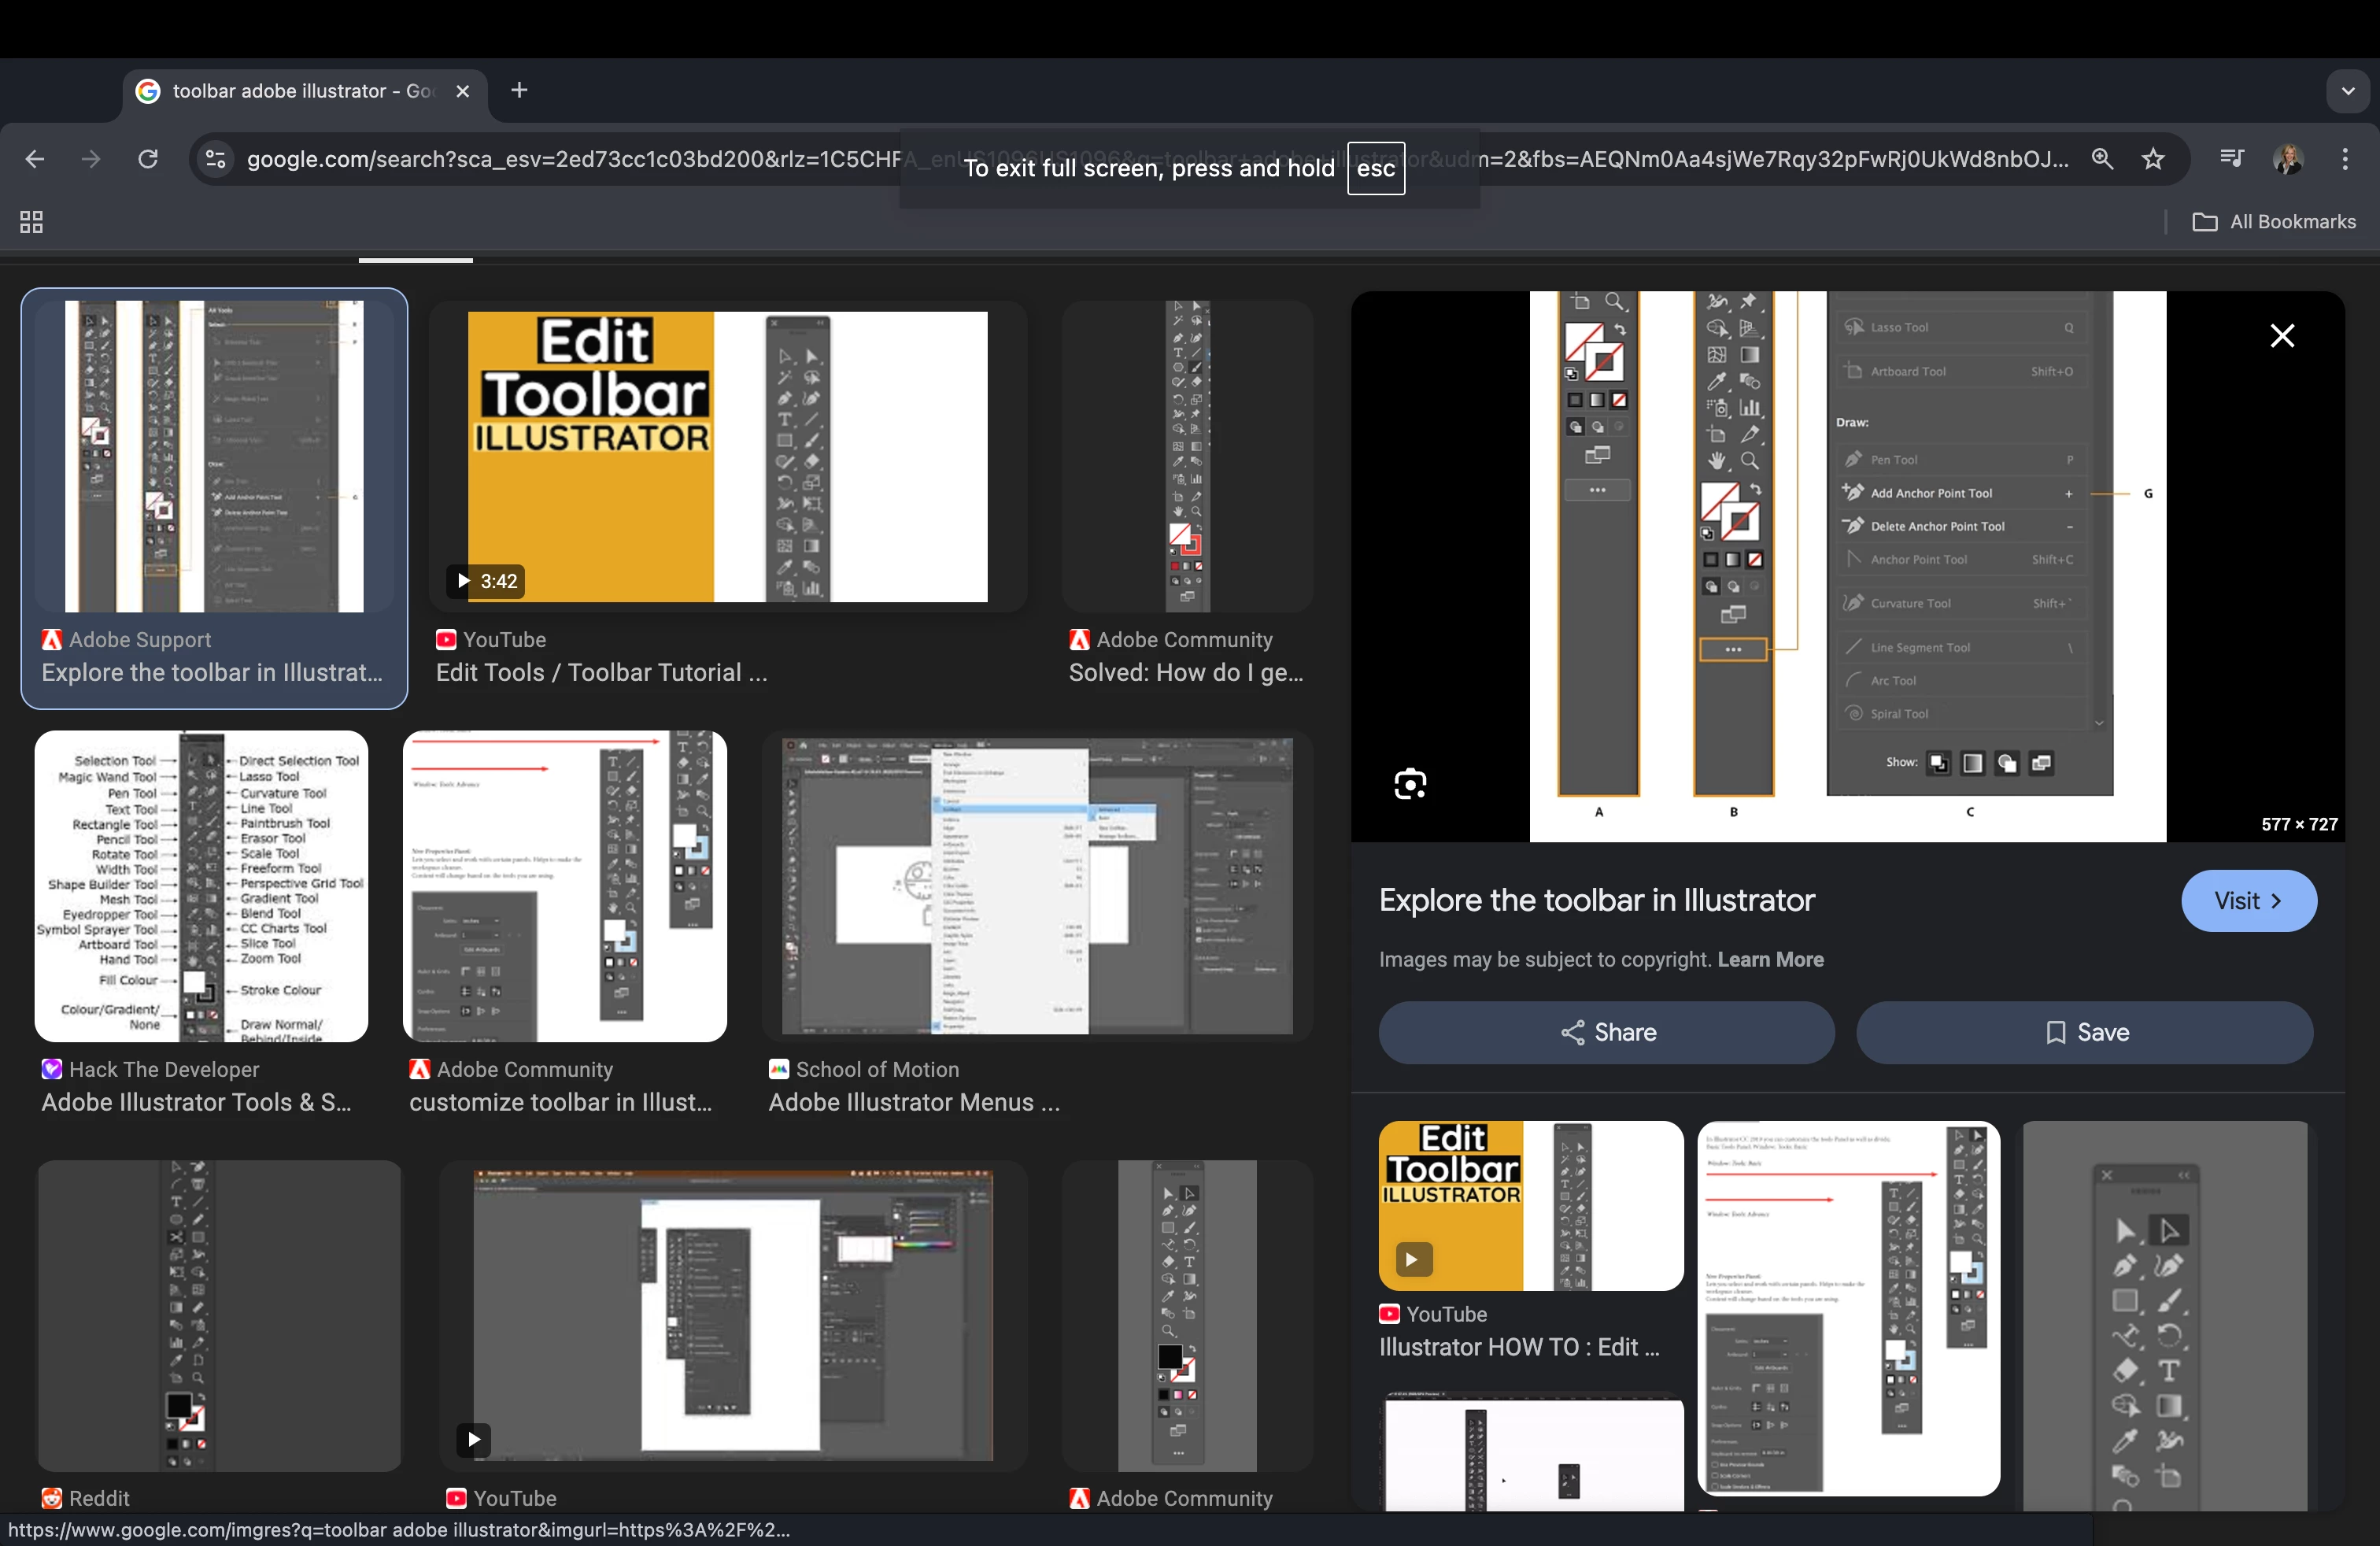Click the apps grid icon in bookmarks bar
This screenshot has width=2380, height=1546.
pyautogui.click(x=31, y=222)
